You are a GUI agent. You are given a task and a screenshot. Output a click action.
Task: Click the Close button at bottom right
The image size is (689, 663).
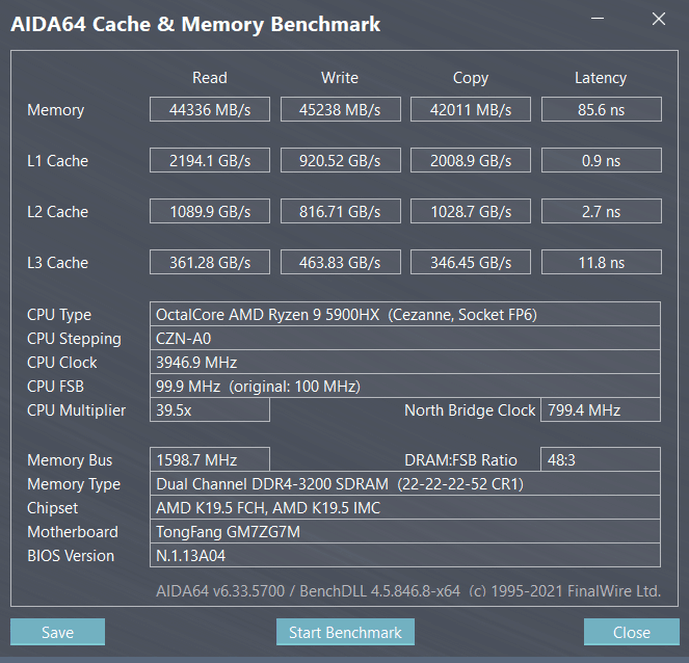tap(631, 632)
